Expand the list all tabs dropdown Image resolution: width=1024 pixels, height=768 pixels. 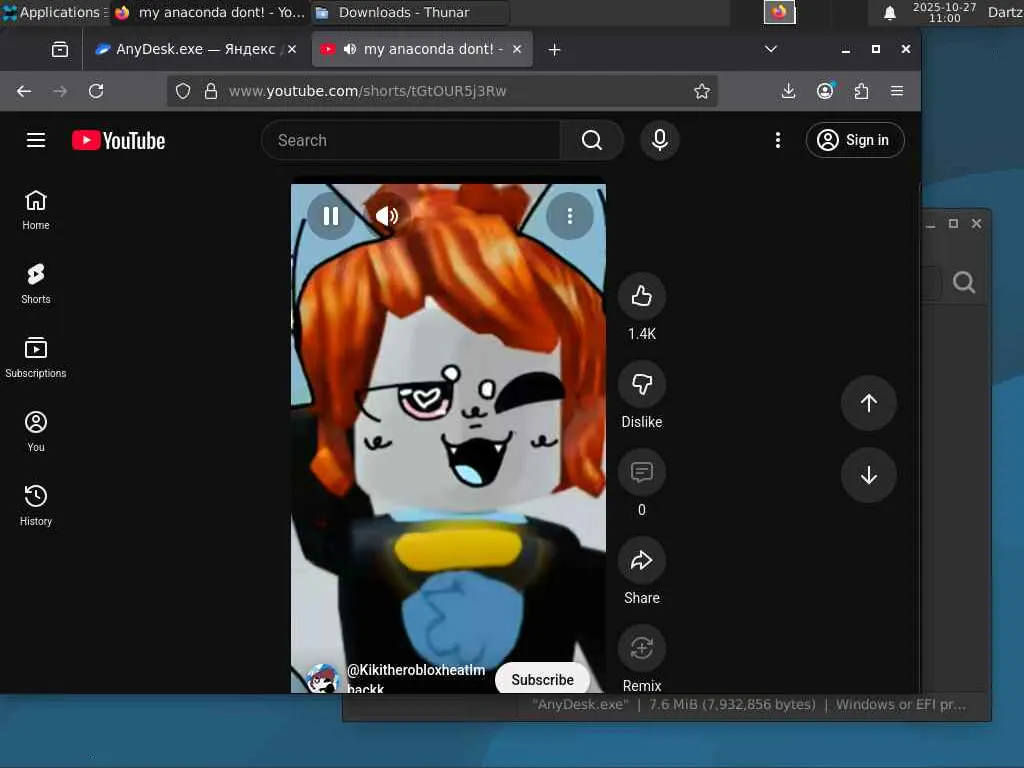click(771, 49)
